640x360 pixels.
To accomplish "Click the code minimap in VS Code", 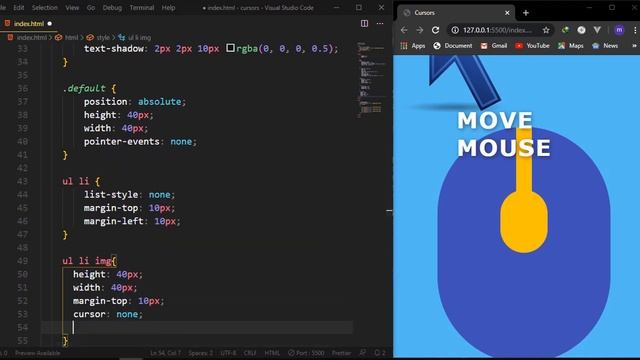I will (371, 80).
